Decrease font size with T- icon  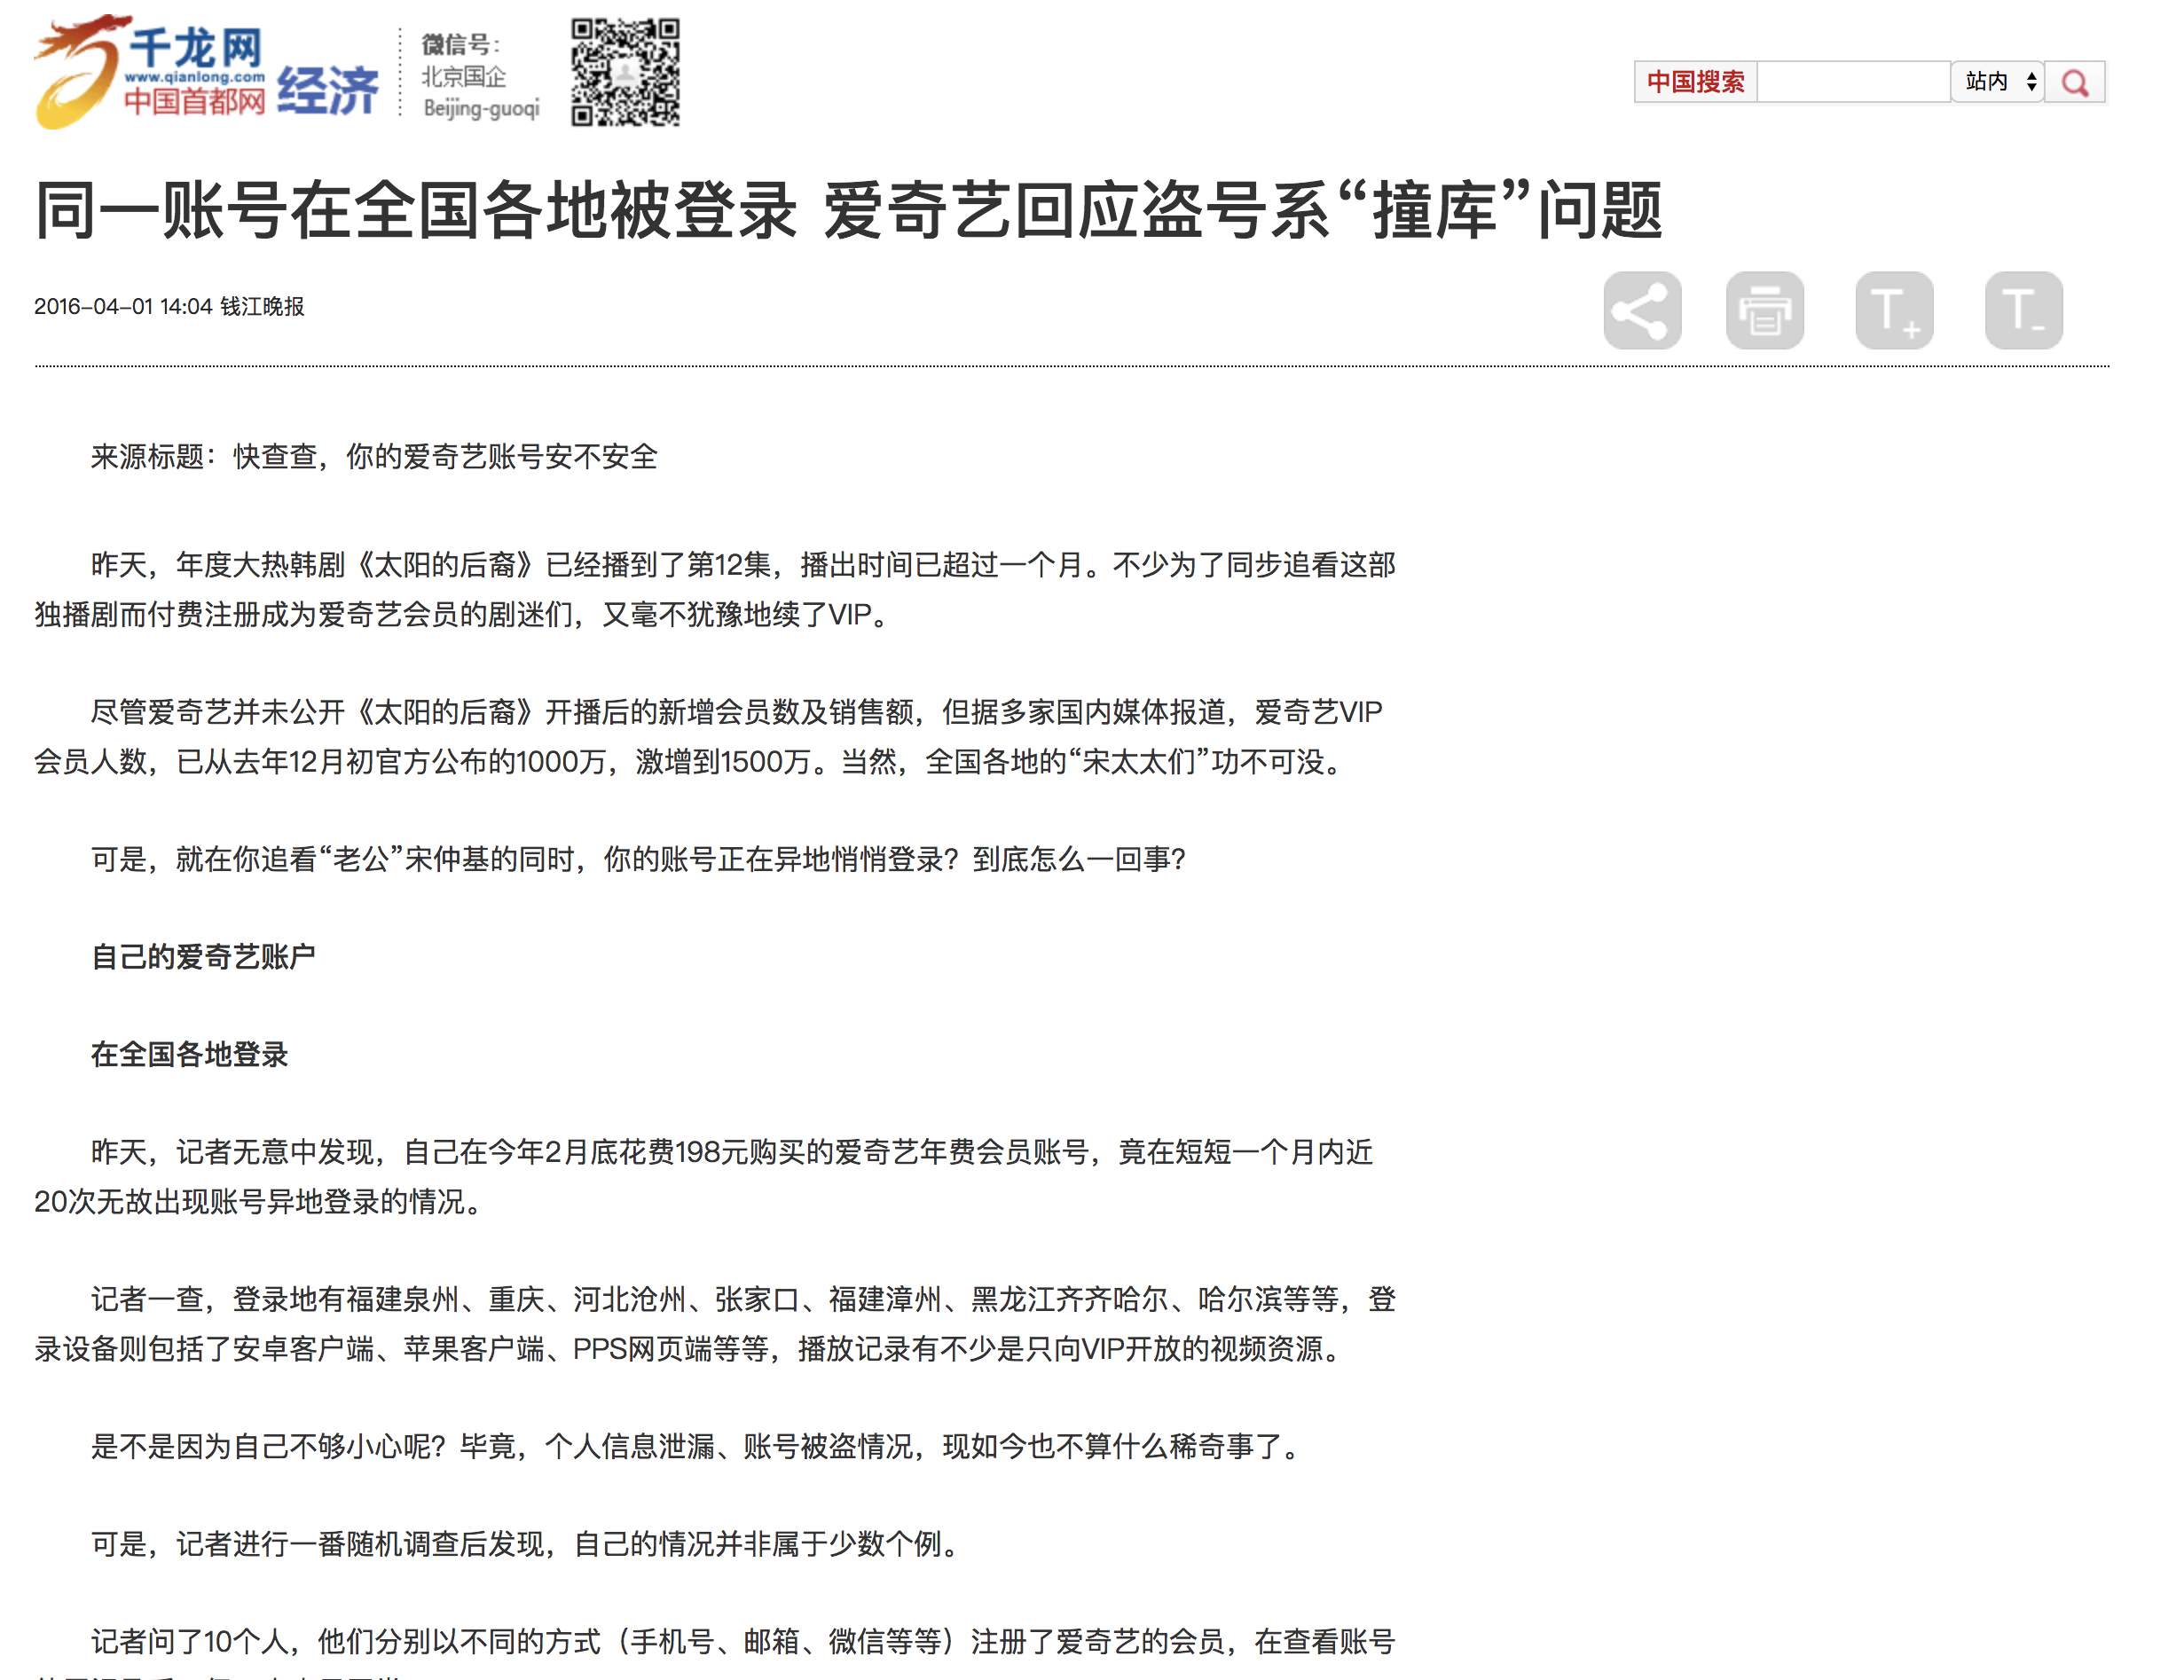pos(2024,310)
